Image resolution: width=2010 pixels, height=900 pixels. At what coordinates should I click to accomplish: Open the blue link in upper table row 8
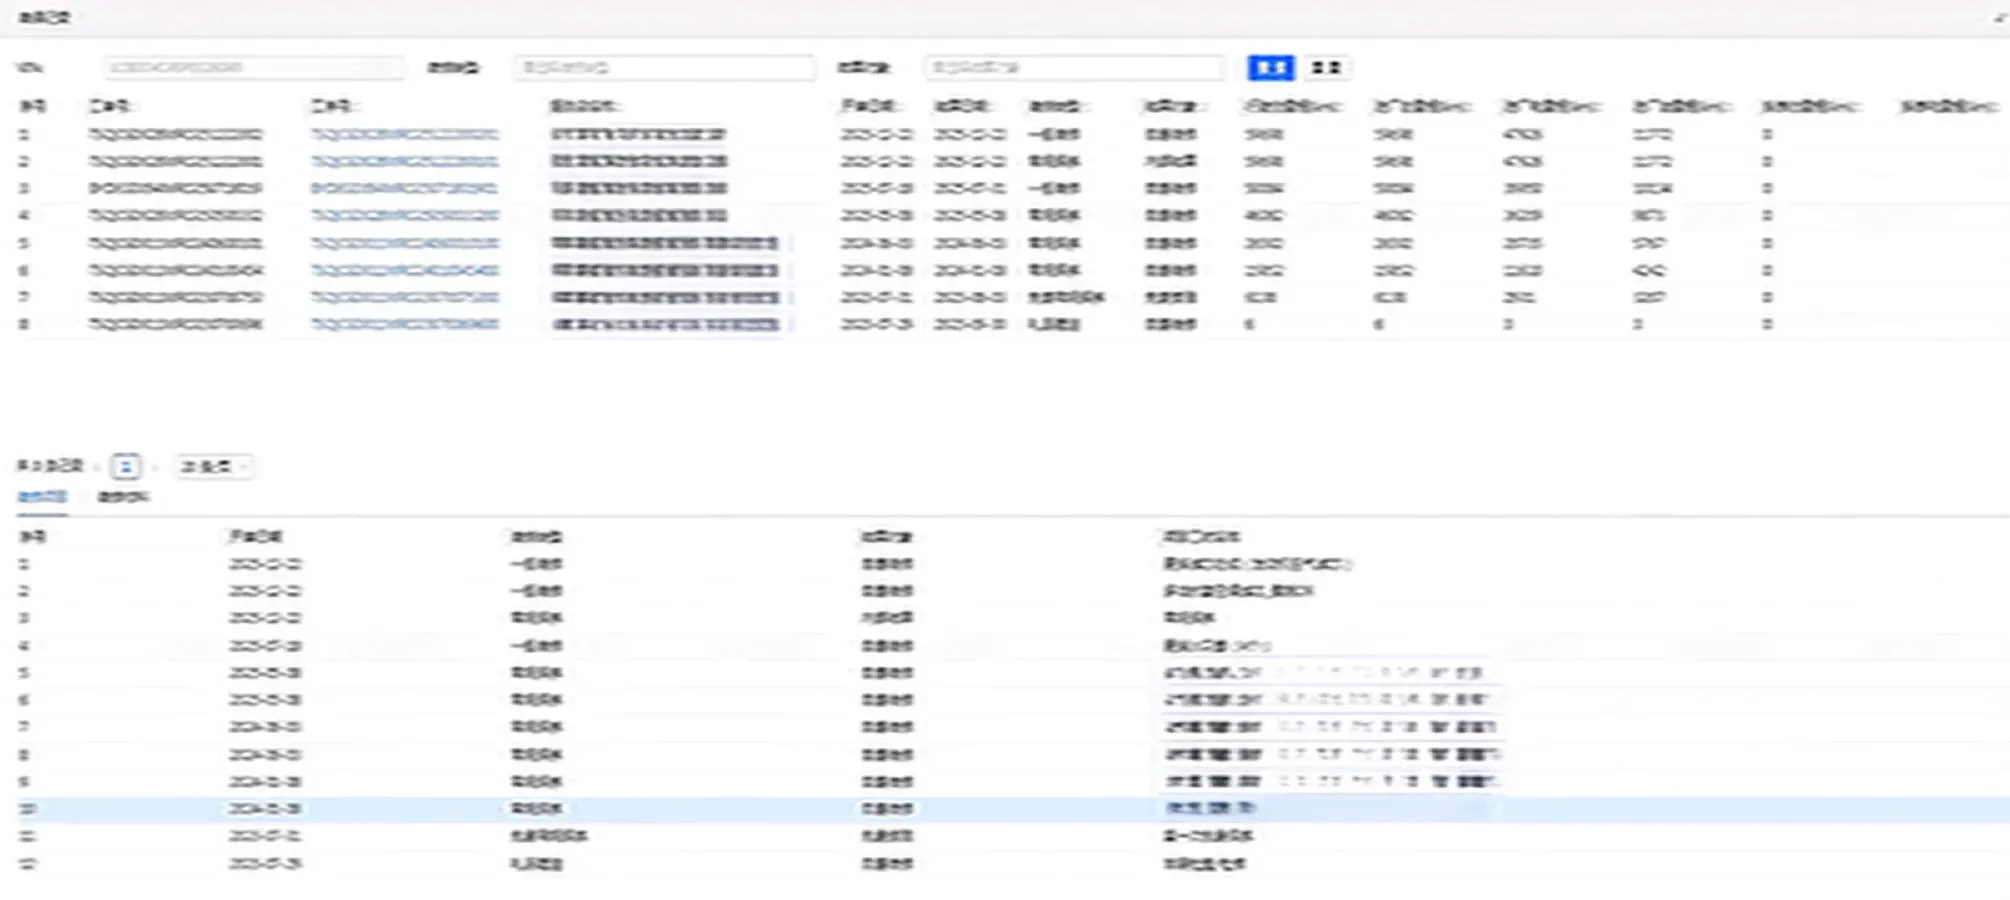404,324
